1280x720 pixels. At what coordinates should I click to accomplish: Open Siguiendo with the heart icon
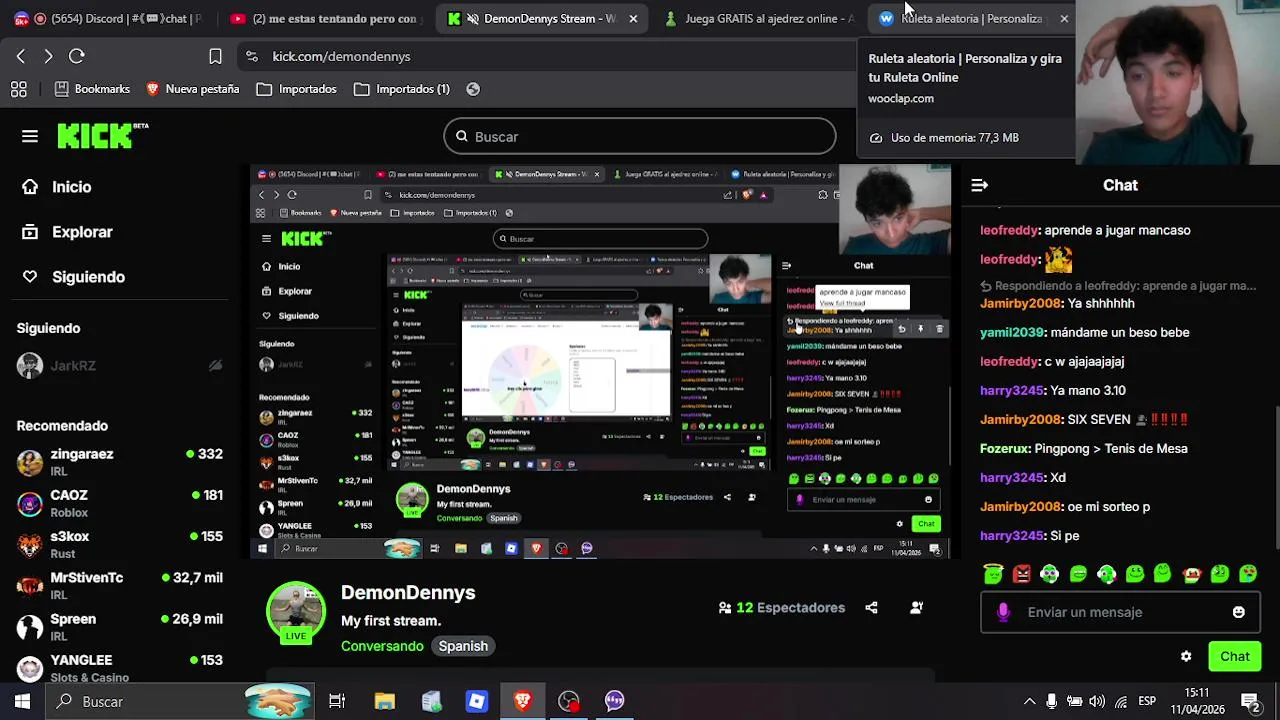[73, 277]
